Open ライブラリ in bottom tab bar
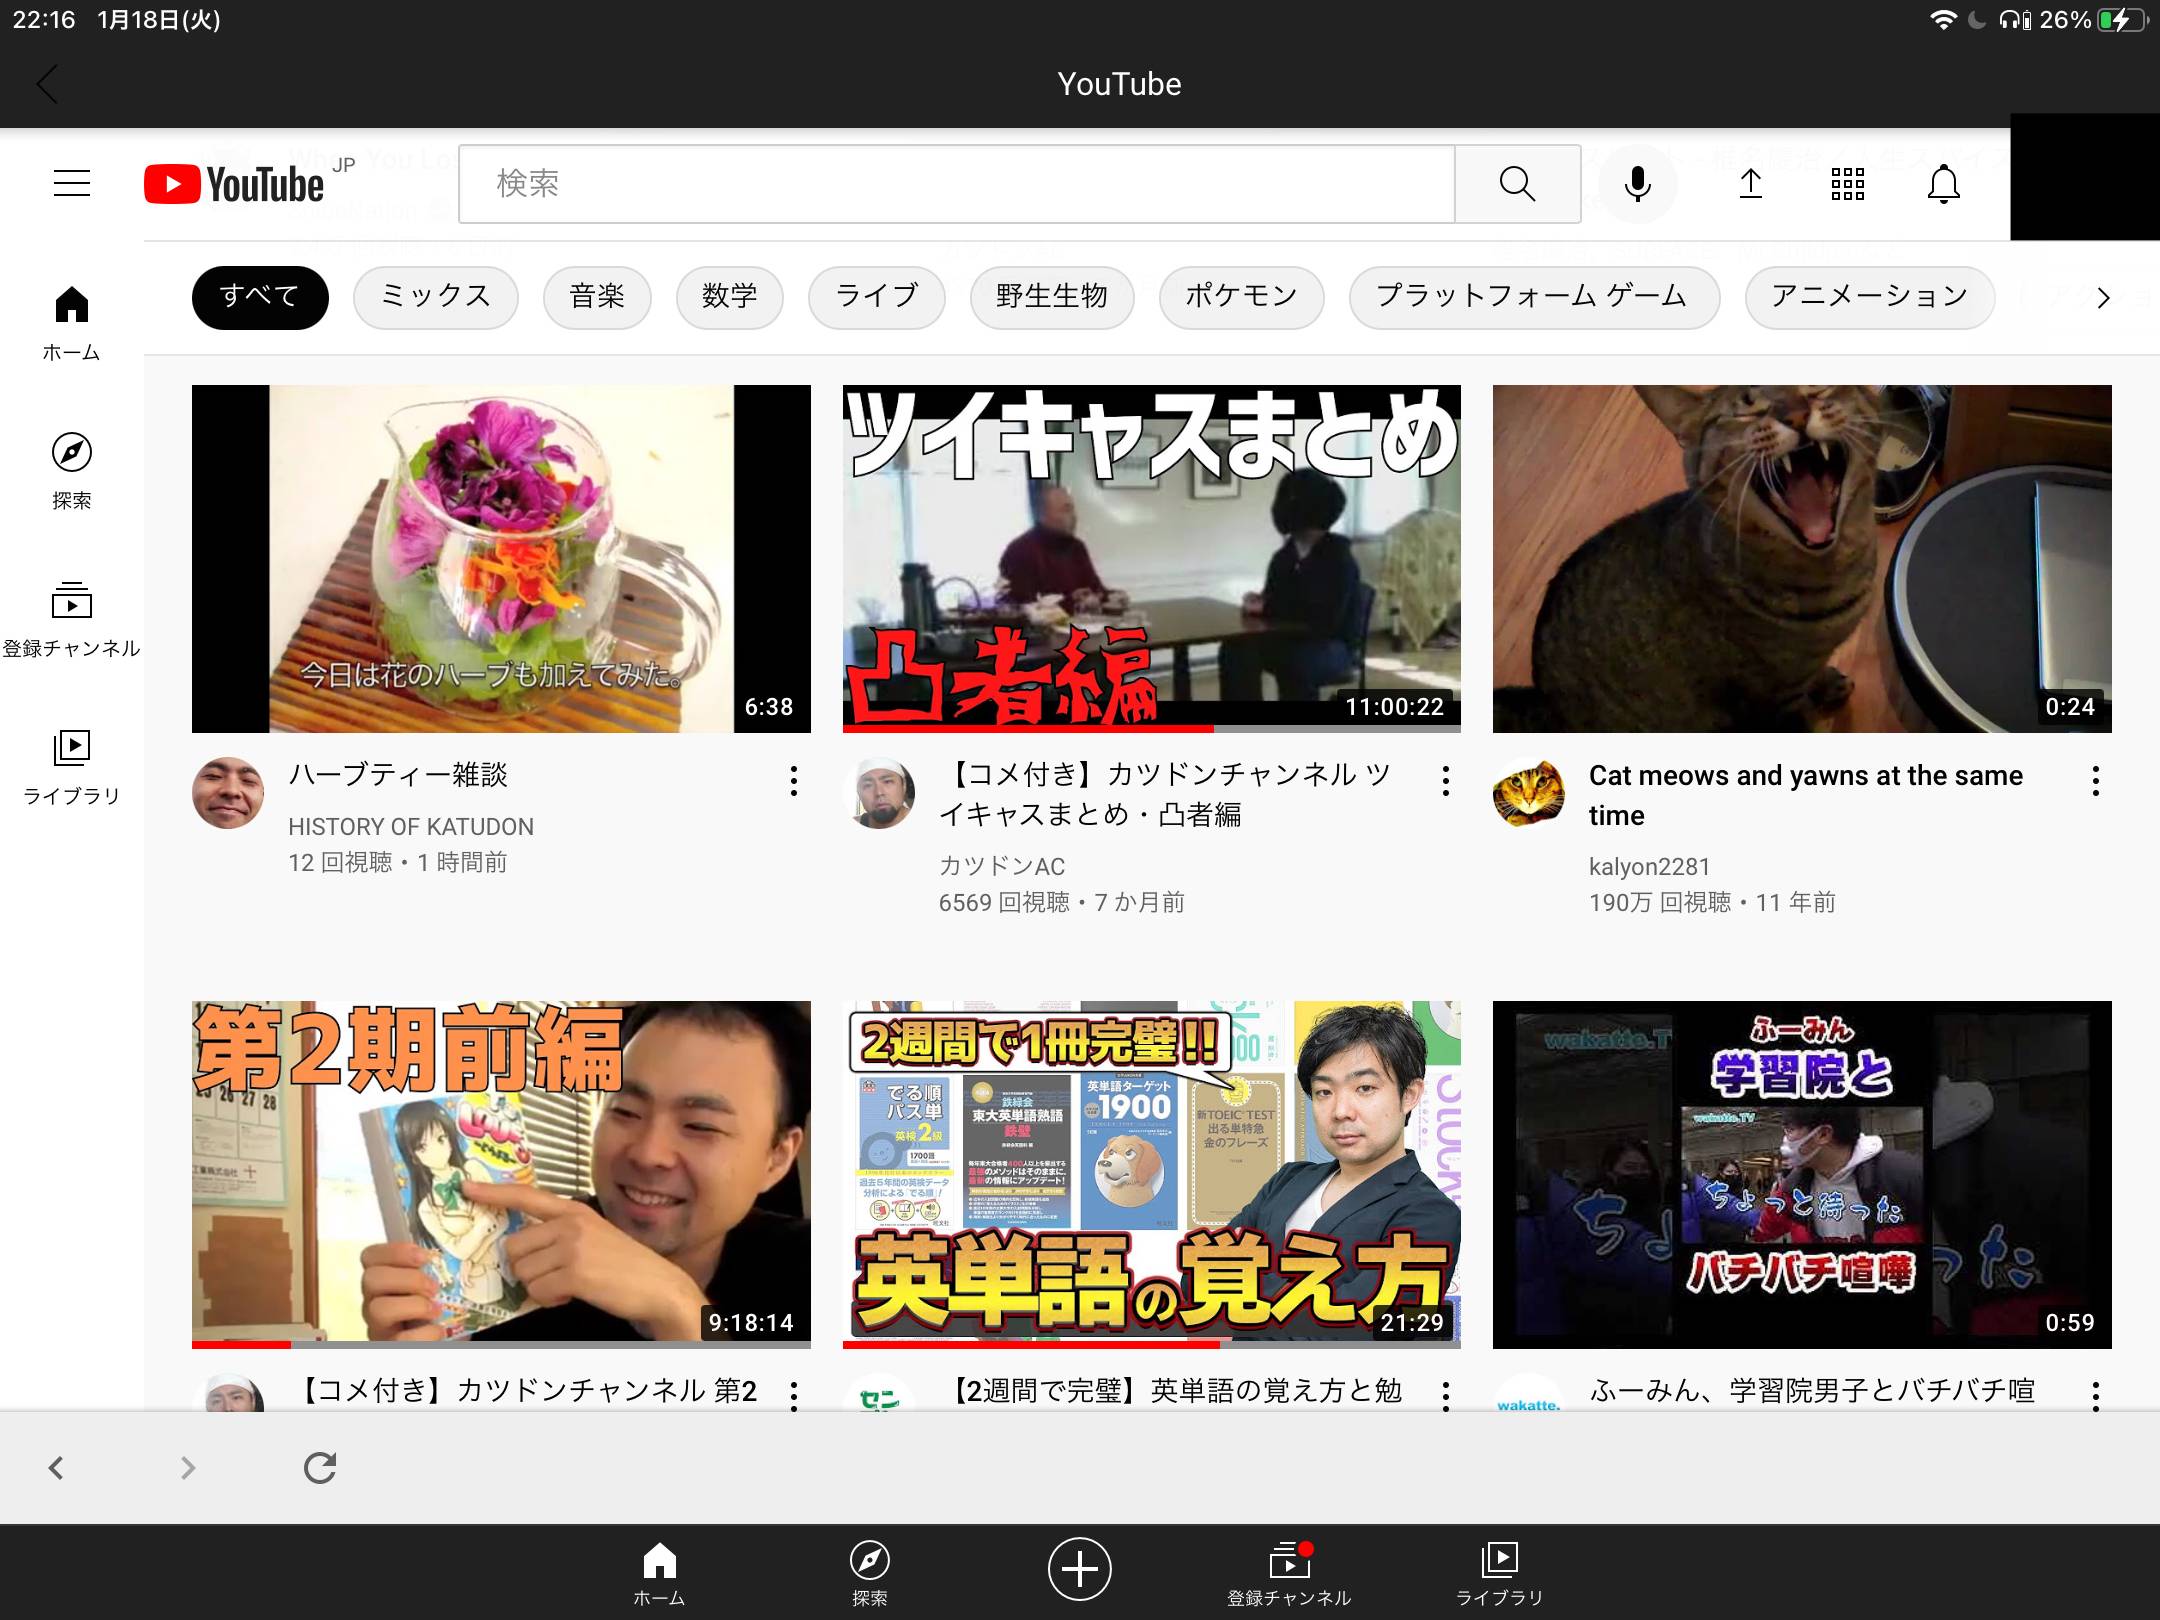 point(1499,1573)
